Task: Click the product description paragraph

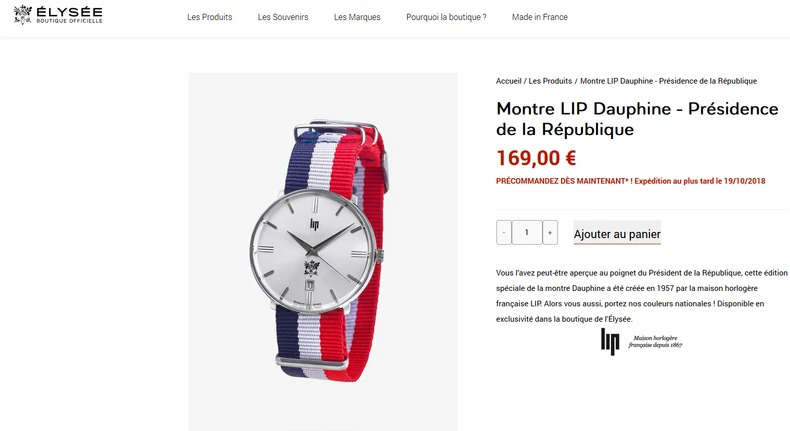Action: pyautogui.click(x=641, y=296)
